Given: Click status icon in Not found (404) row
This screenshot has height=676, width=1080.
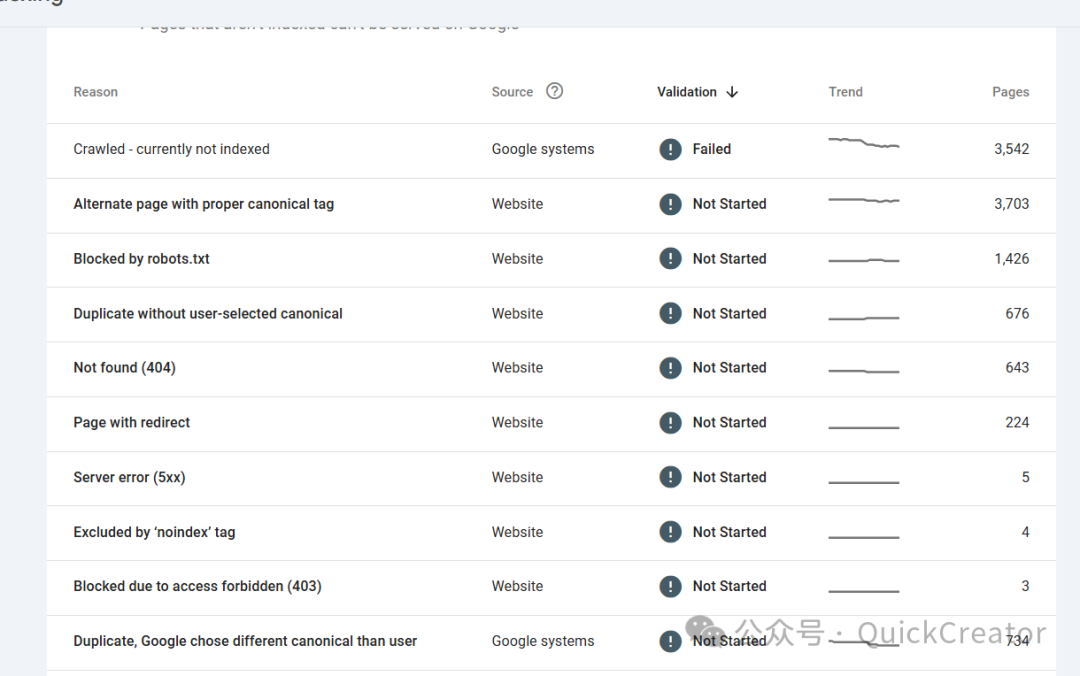Looking at the screenshot, I should pos(670,368).
